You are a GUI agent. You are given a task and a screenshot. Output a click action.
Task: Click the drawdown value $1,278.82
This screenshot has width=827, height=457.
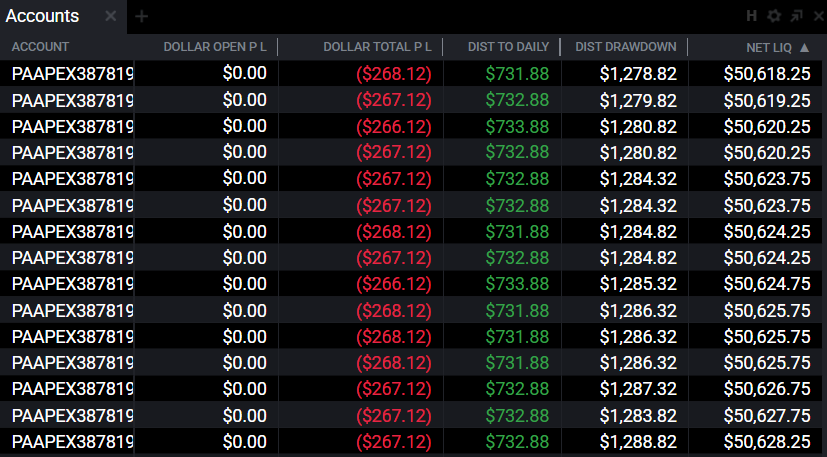[x=638, y=73]
